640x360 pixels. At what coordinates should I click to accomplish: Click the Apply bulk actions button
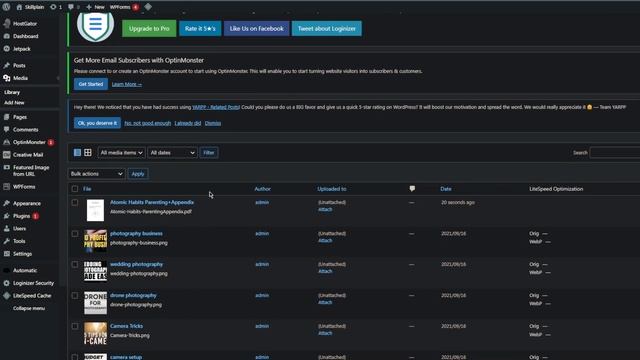(x=138, y=174)
